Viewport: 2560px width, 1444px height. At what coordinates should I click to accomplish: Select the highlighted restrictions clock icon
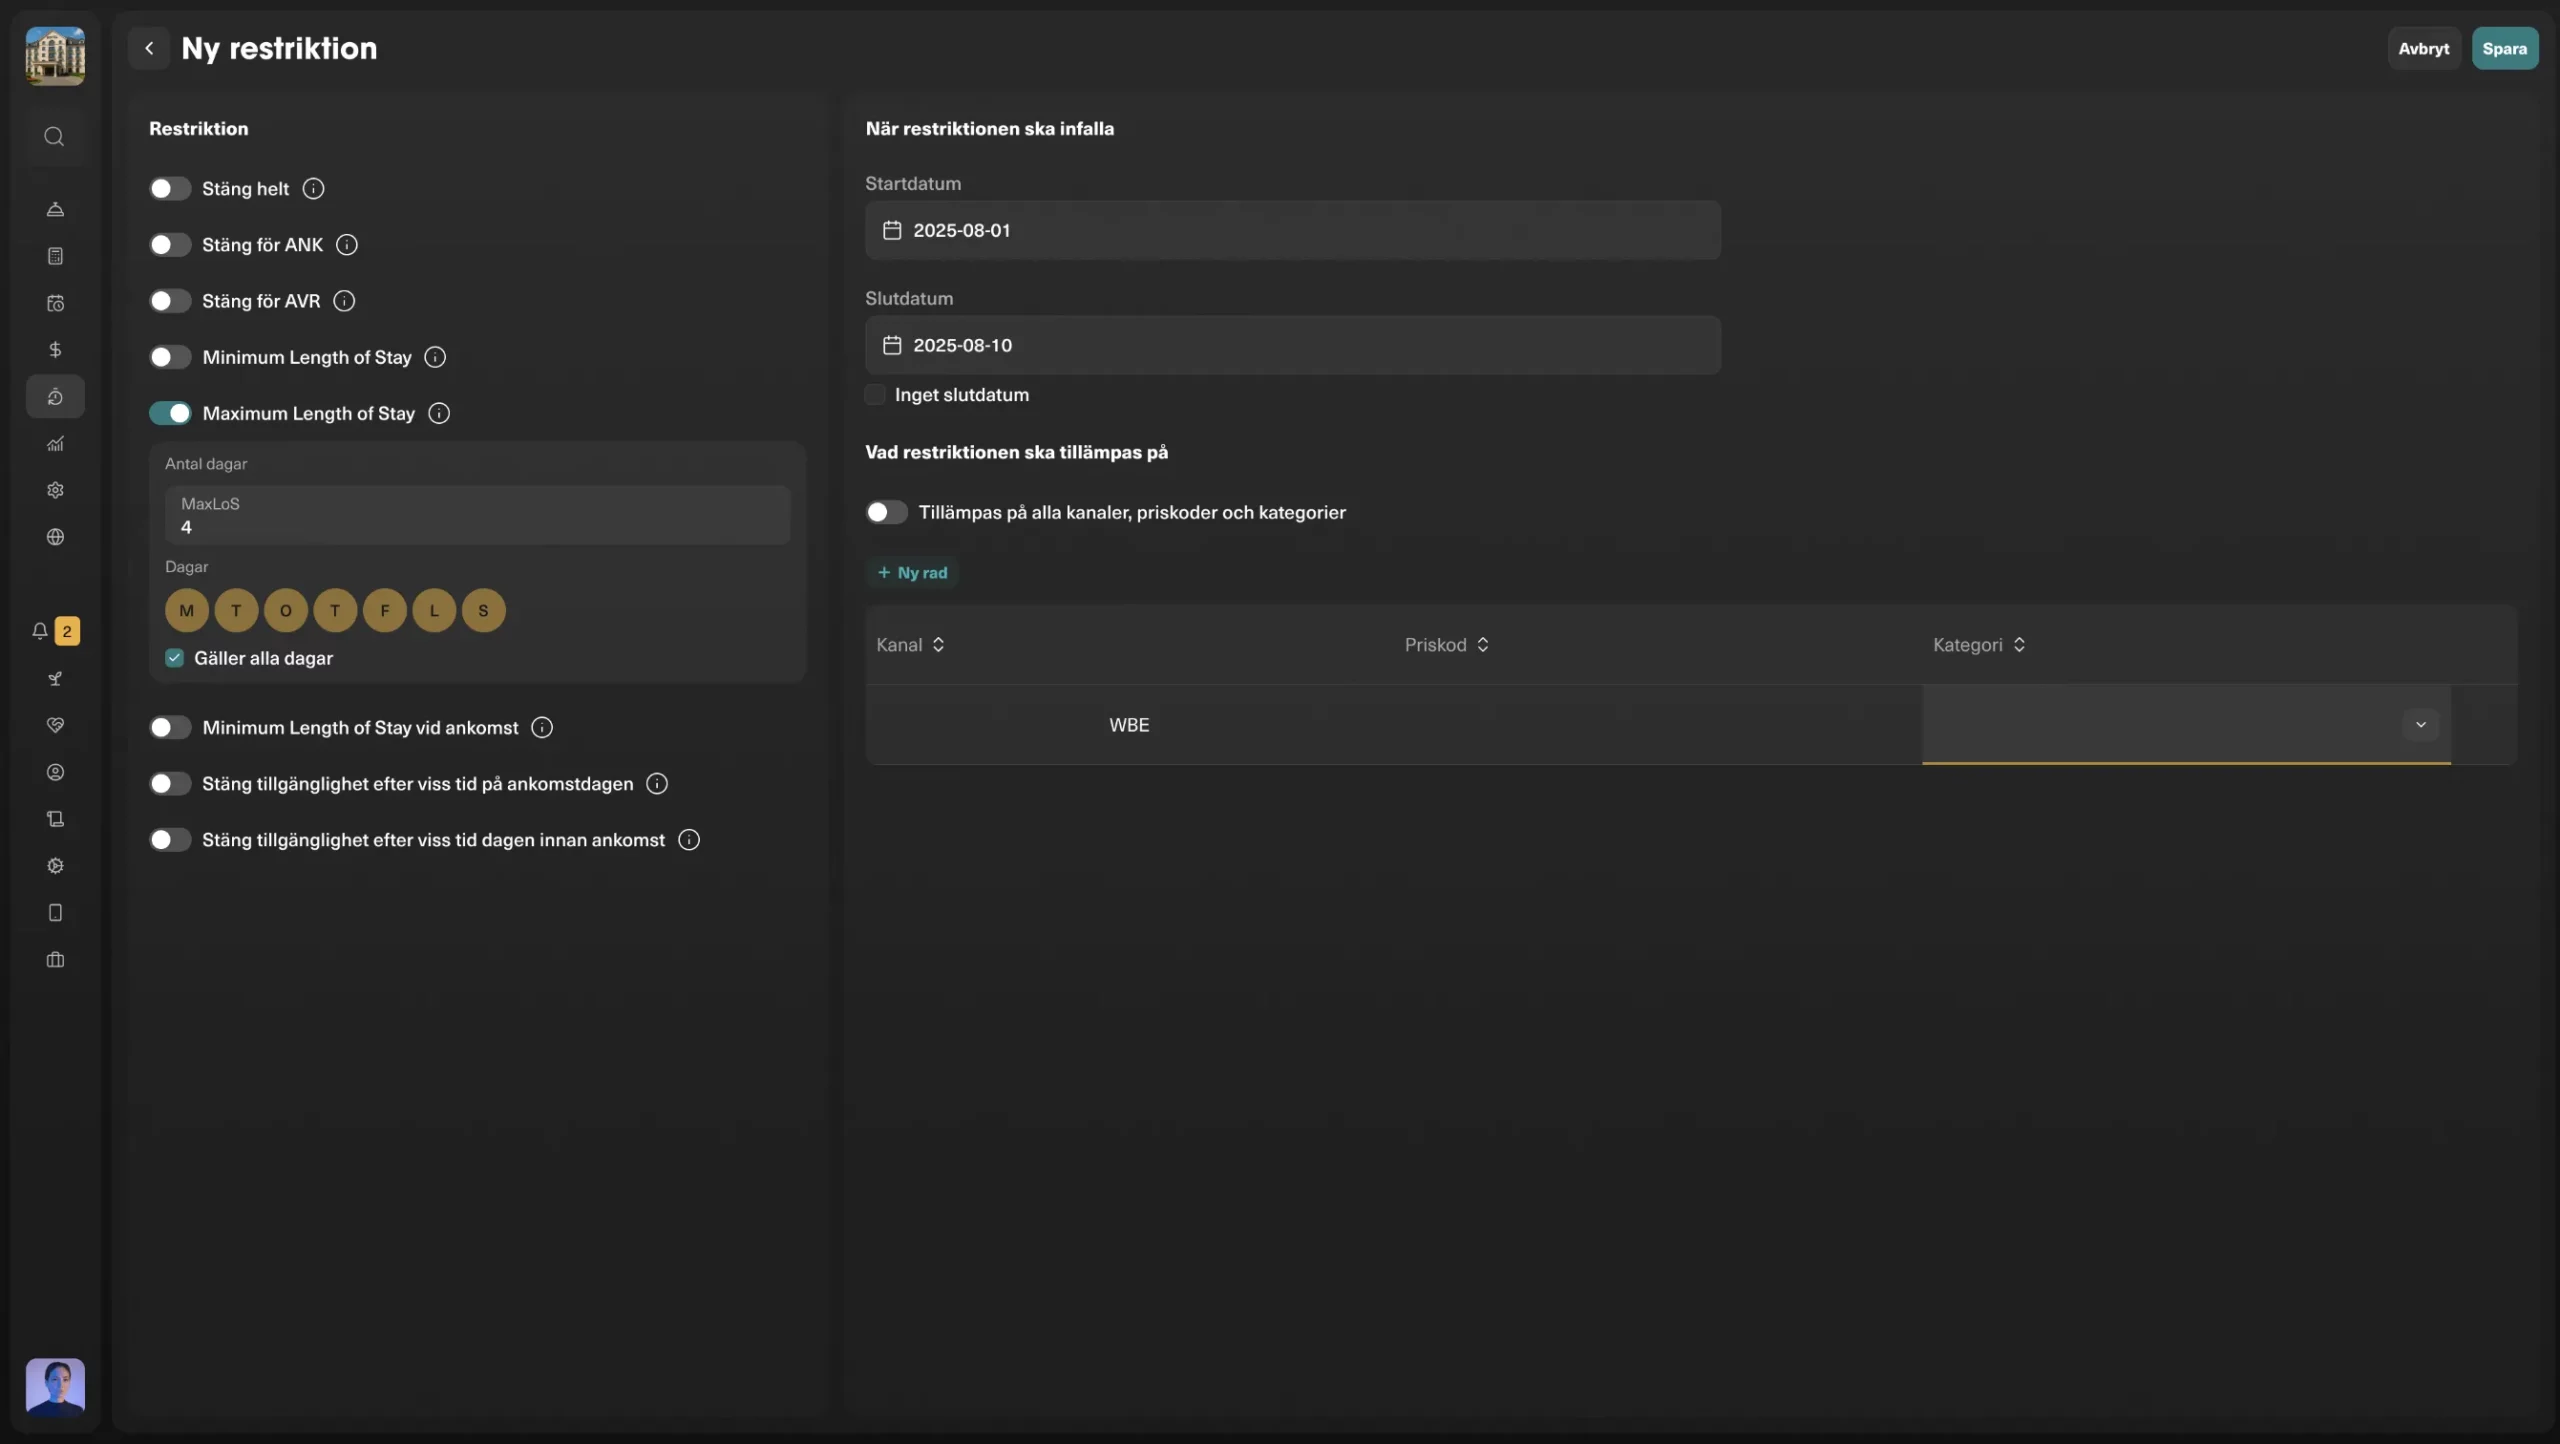56,396
